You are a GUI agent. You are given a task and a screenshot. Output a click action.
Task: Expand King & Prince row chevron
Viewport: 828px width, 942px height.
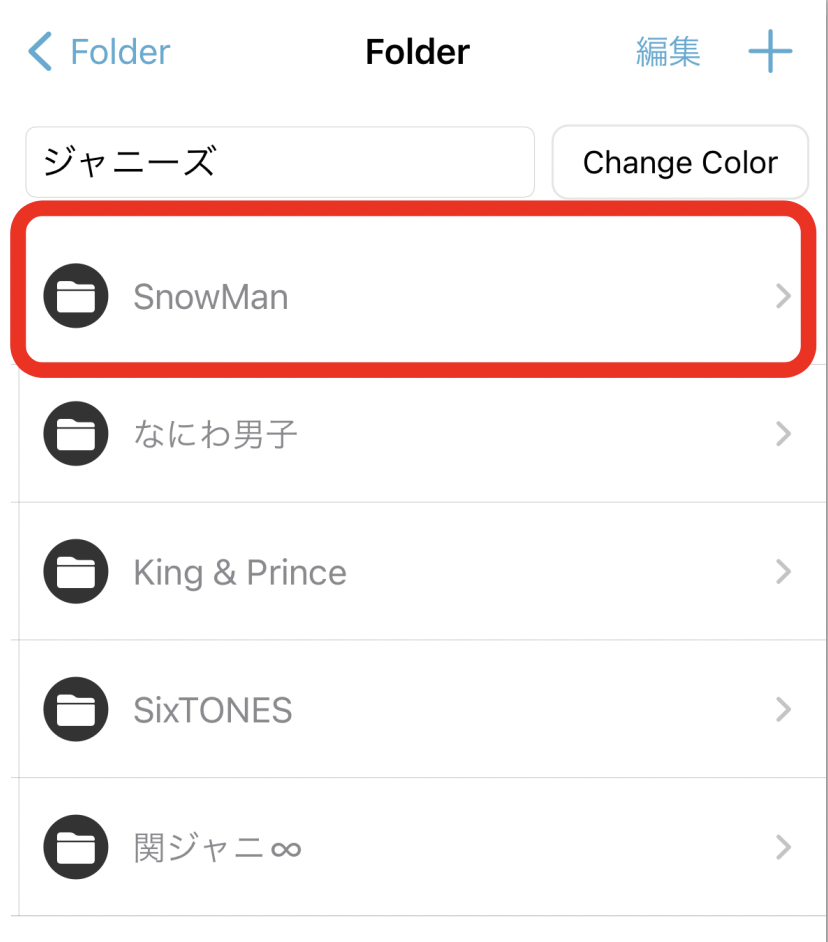click(783, 572)
